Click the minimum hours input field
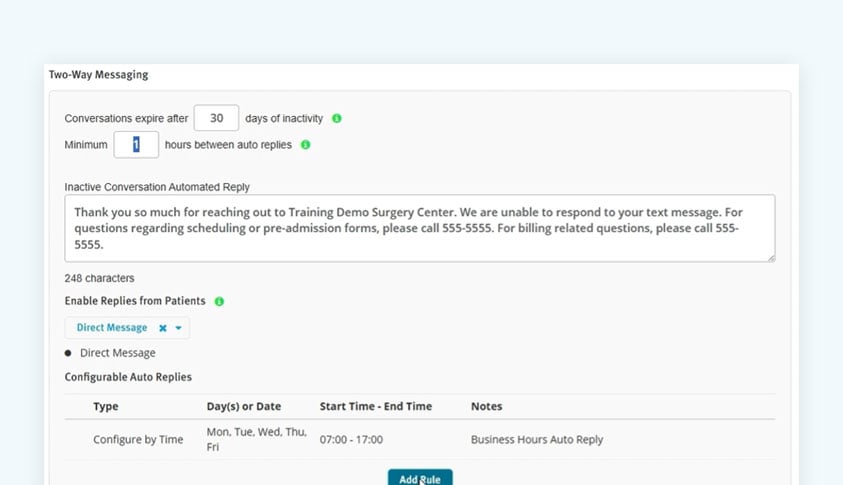 click(136, 145)
